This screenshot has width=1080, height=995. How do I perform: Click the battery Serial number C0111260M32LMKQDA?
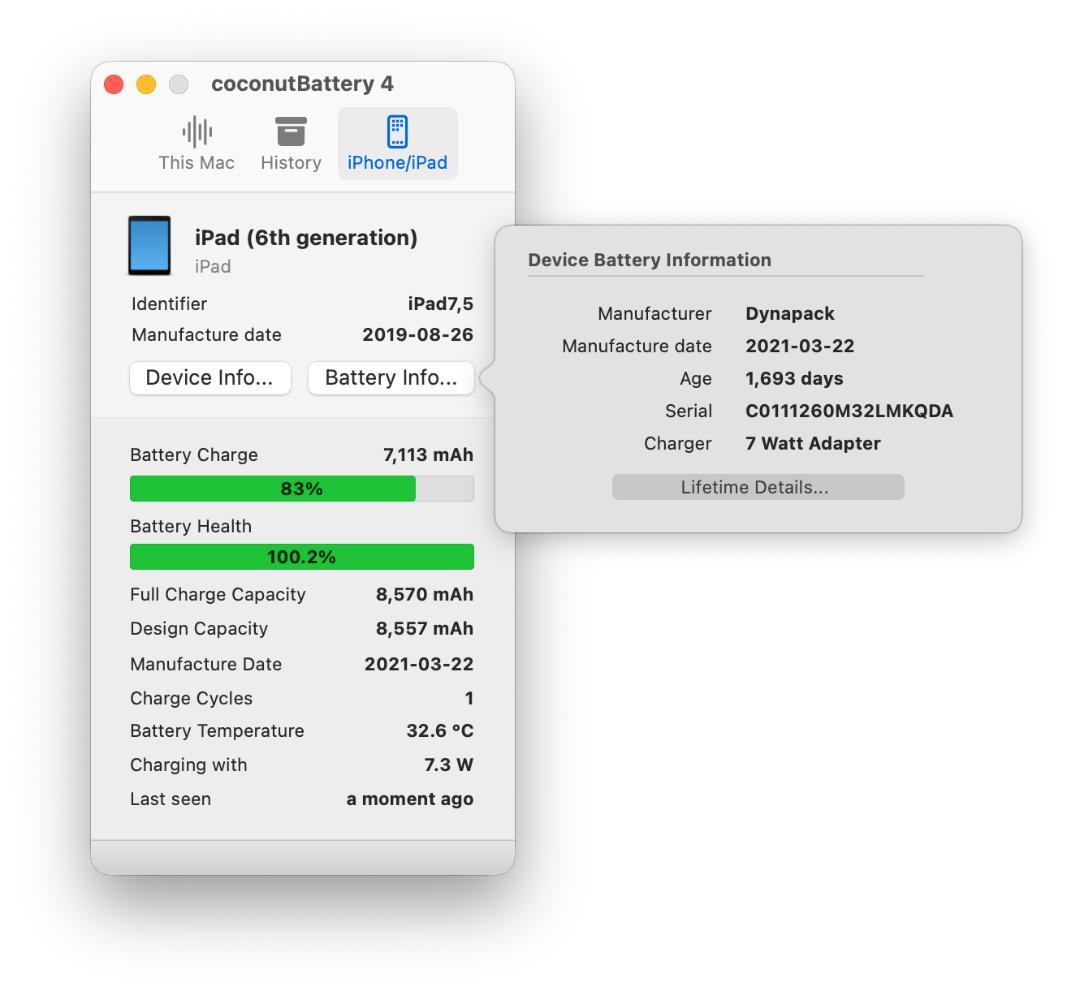[x=849, y=411]
